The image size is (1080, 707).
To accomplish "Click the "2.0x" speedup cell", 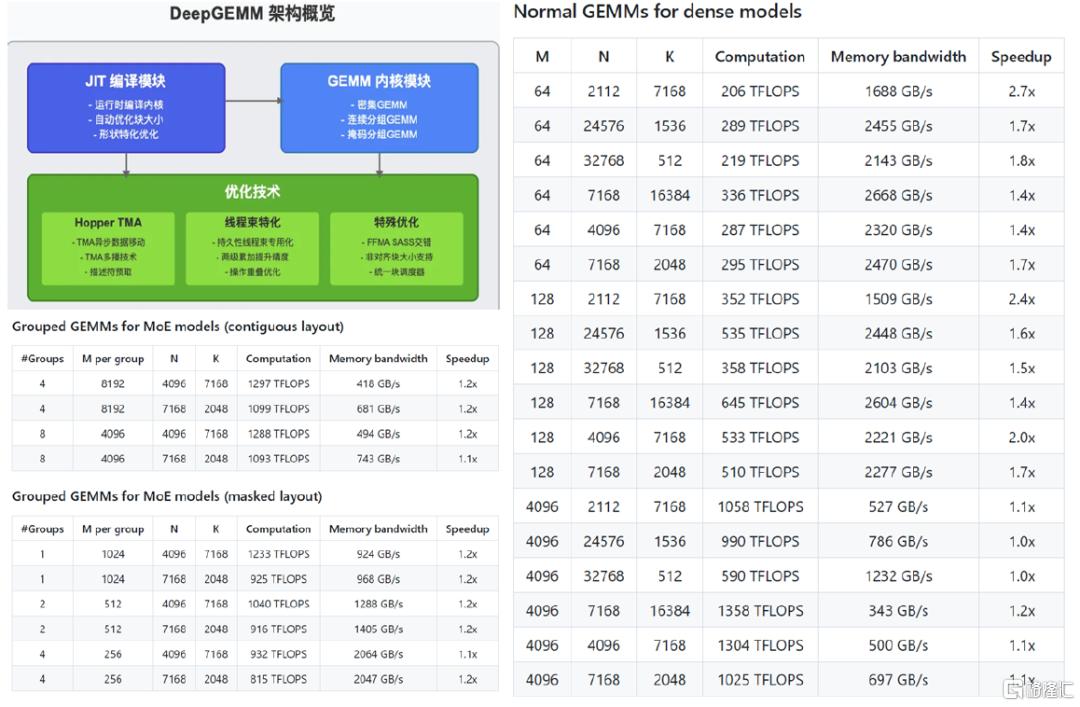I will coord(1021,438).
